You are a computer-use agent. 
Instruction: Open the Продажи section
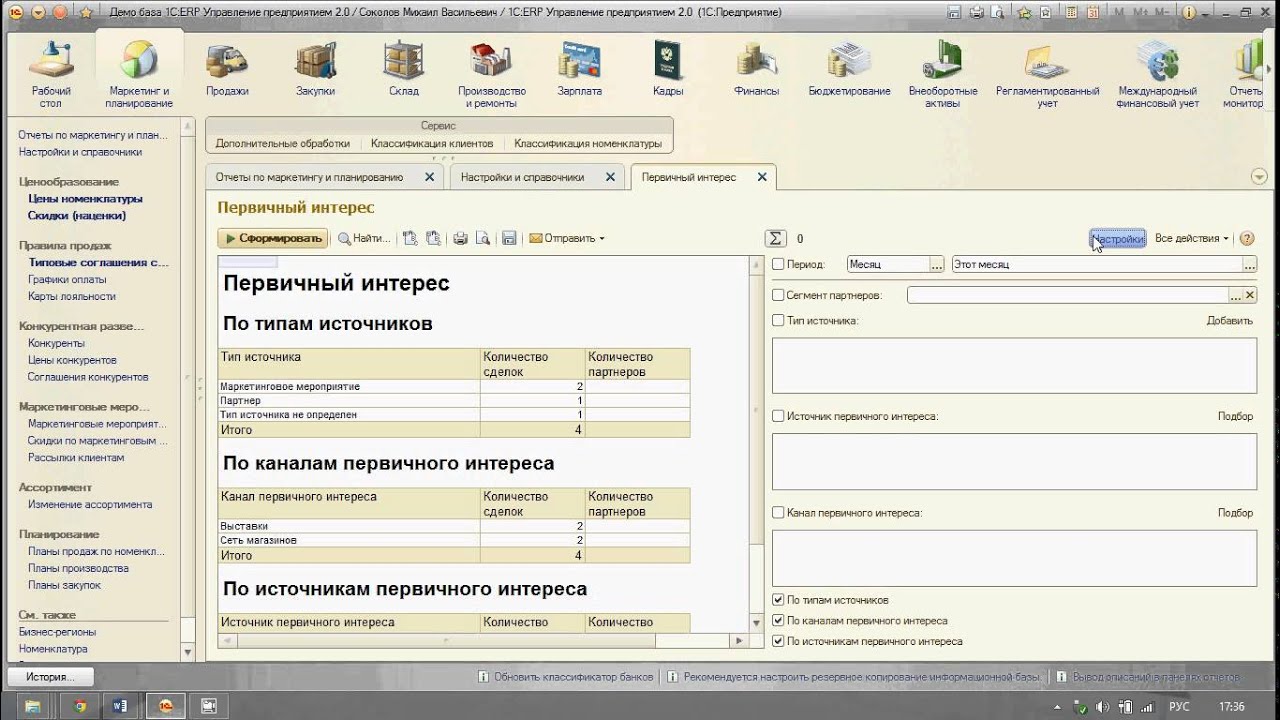[x=227, y=70]
